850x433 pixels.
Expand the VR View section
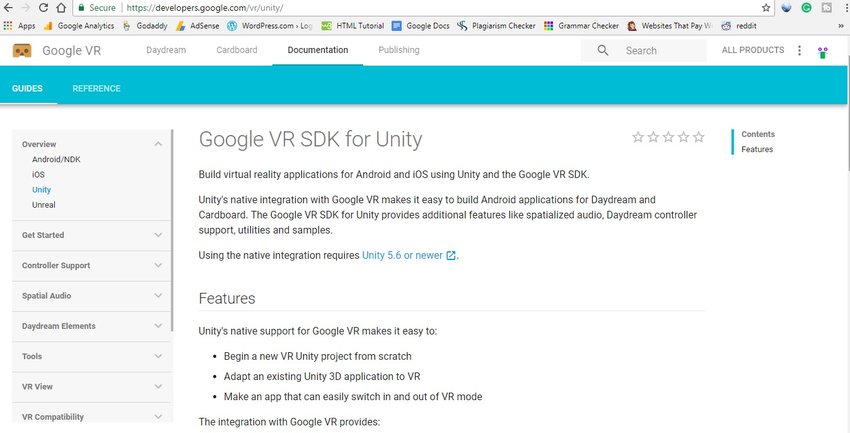158,386
